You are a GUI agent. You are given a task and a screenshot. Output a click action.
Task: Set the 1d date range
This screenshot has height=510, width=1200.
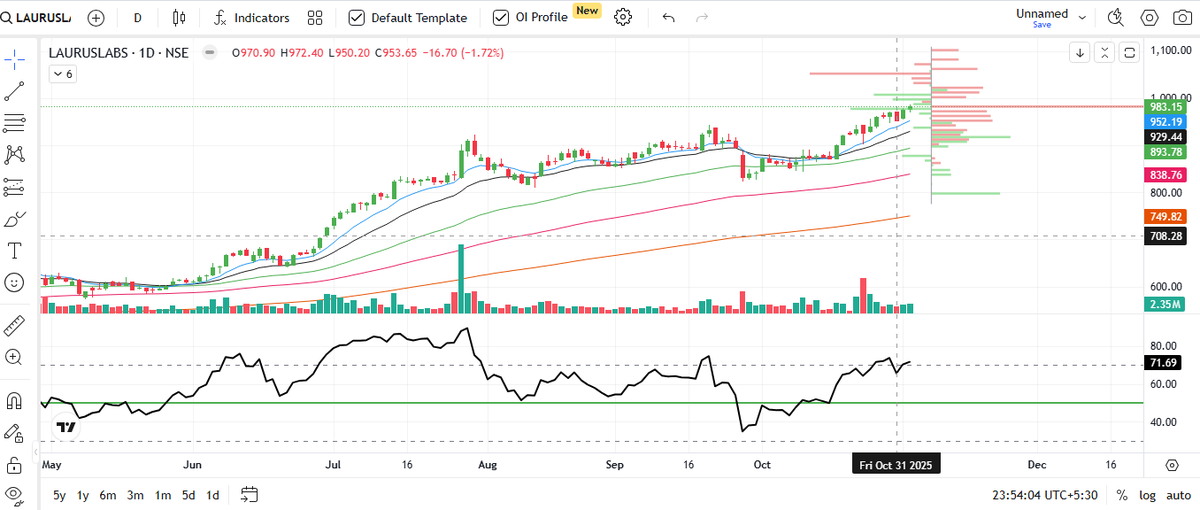pos(213,495)
